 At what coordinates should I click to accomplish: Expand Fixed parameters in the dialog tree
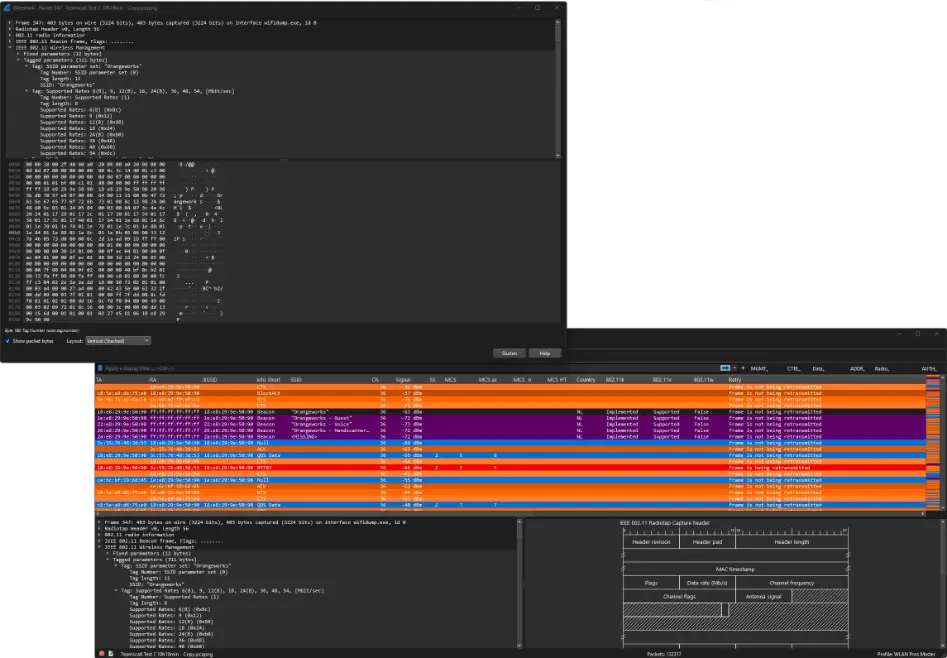tap(17, 53)
